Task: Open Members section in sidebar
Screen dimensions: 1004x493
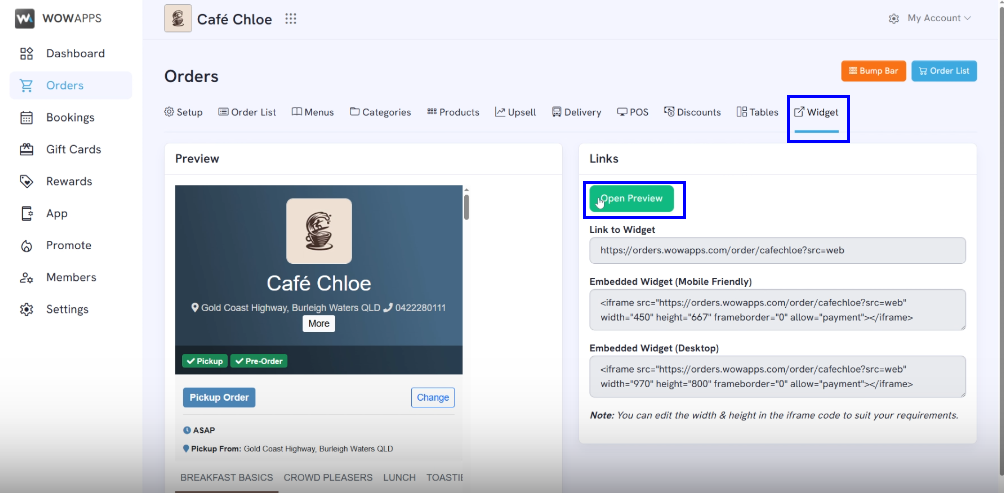Action: pos(70,277)
